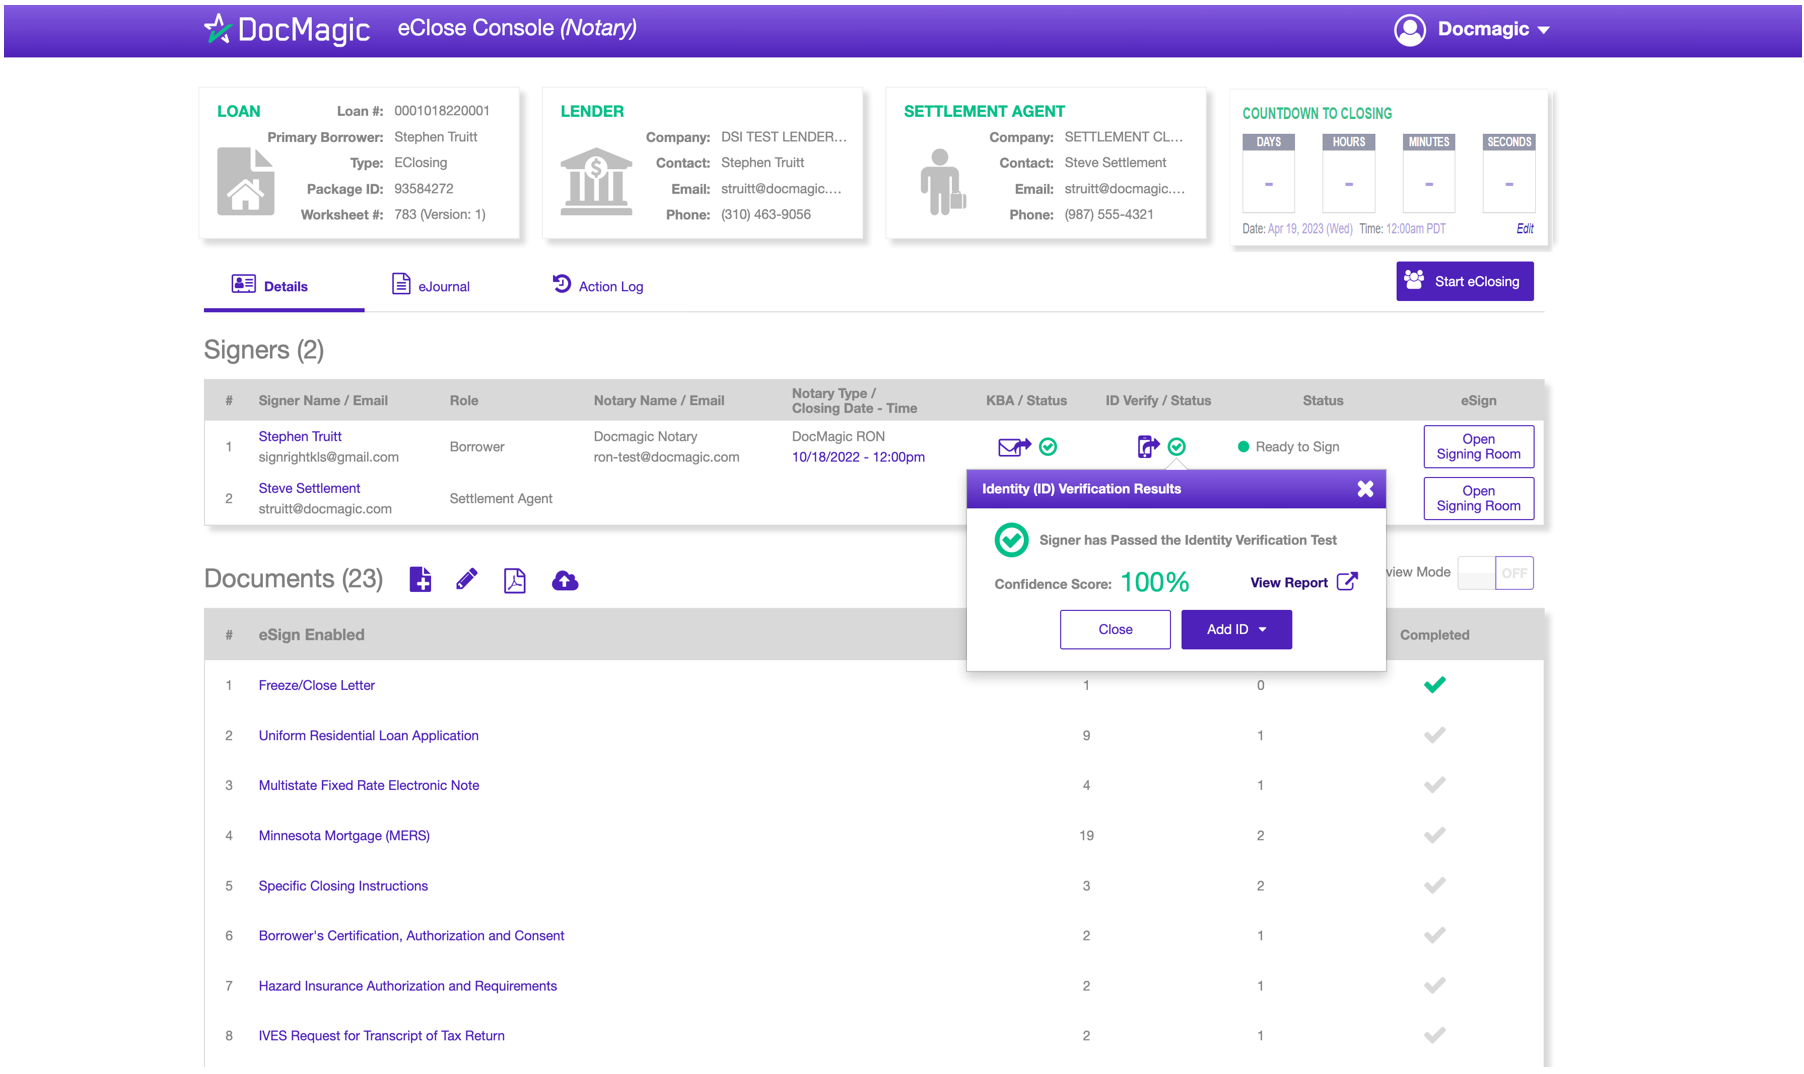Open Signing Room for Stephen Truitt
Screen dimensions: 1804x1074
coord(1478,446)
